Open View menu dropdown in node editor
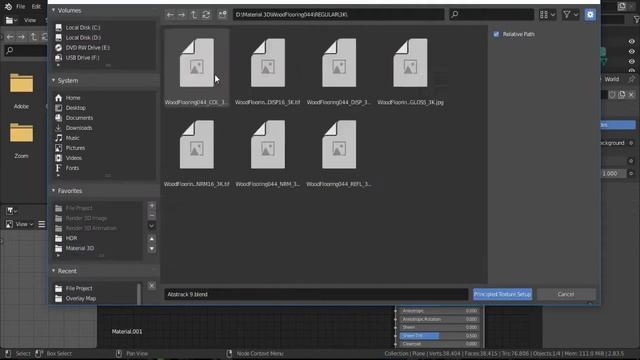Screen dimensions: 640x360 point(24,224)
